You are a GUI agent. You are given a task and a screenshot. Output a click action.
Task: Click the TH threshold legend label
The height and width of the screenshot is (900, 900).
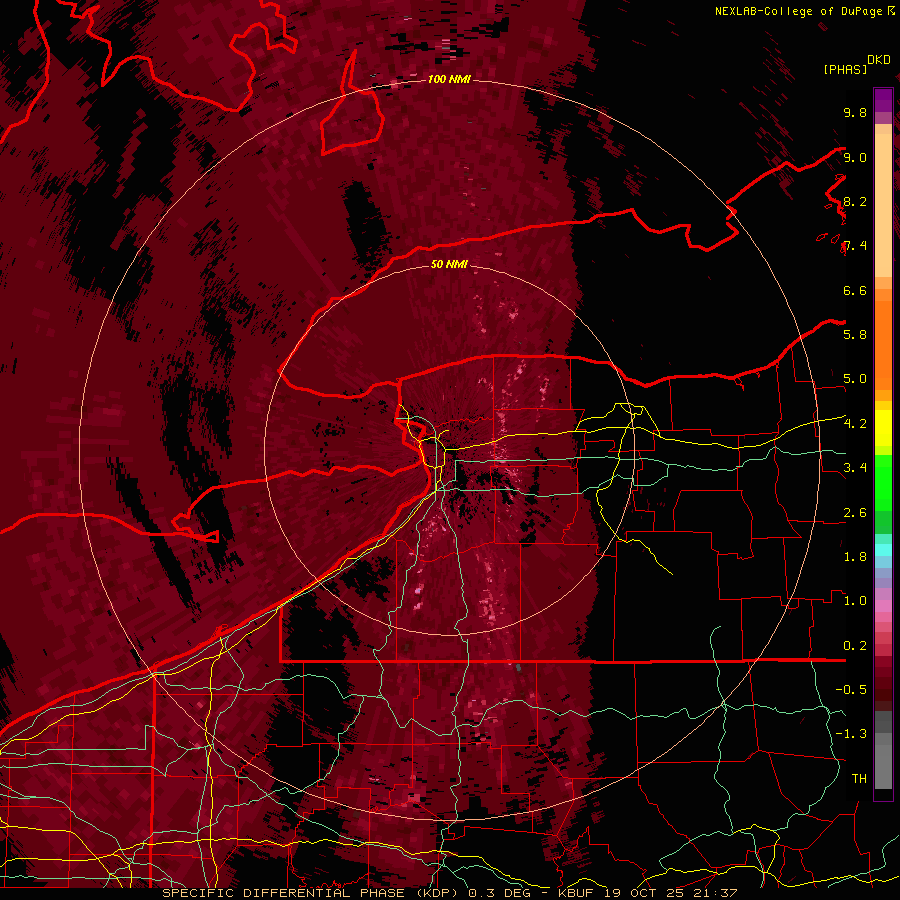(859, 779)
